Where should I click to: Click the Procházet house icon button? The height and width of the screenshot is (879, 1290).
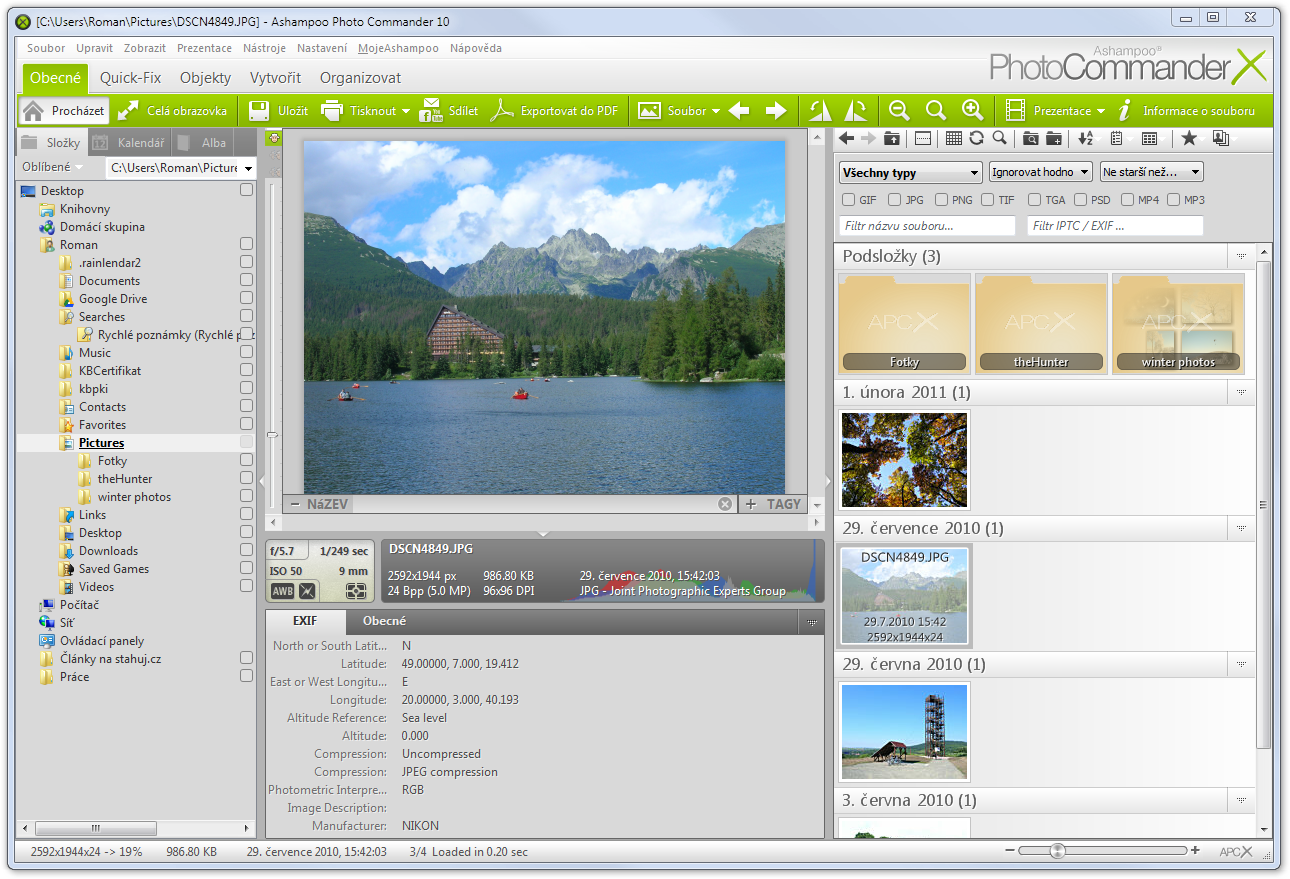coord(64,111)
